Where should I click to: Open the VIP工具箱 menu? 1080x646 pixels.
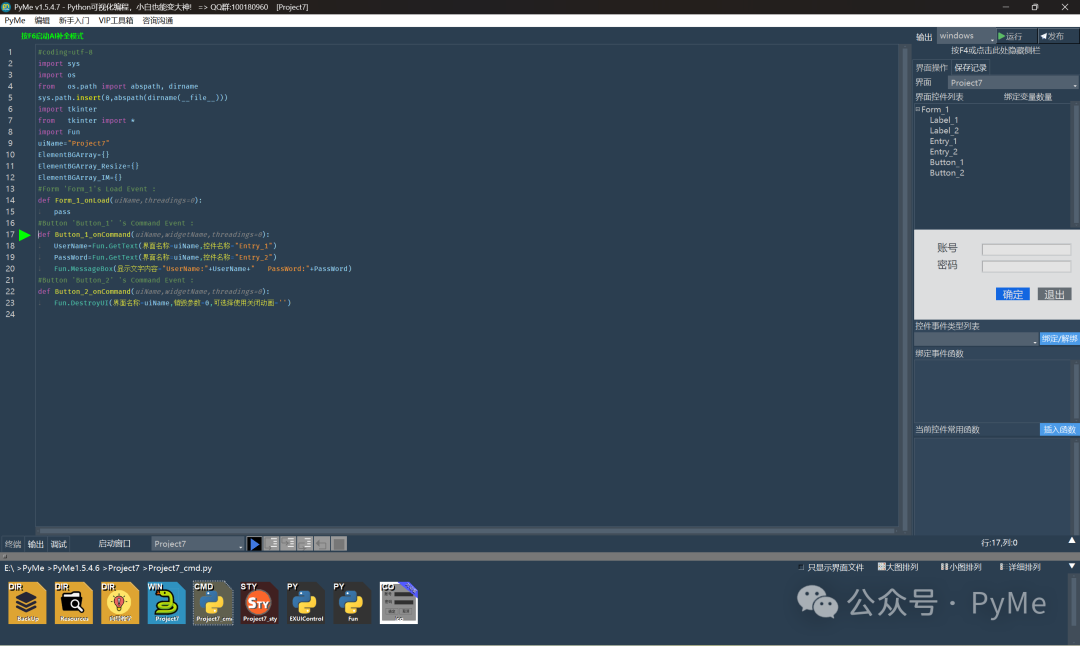(x=115, y=20)
